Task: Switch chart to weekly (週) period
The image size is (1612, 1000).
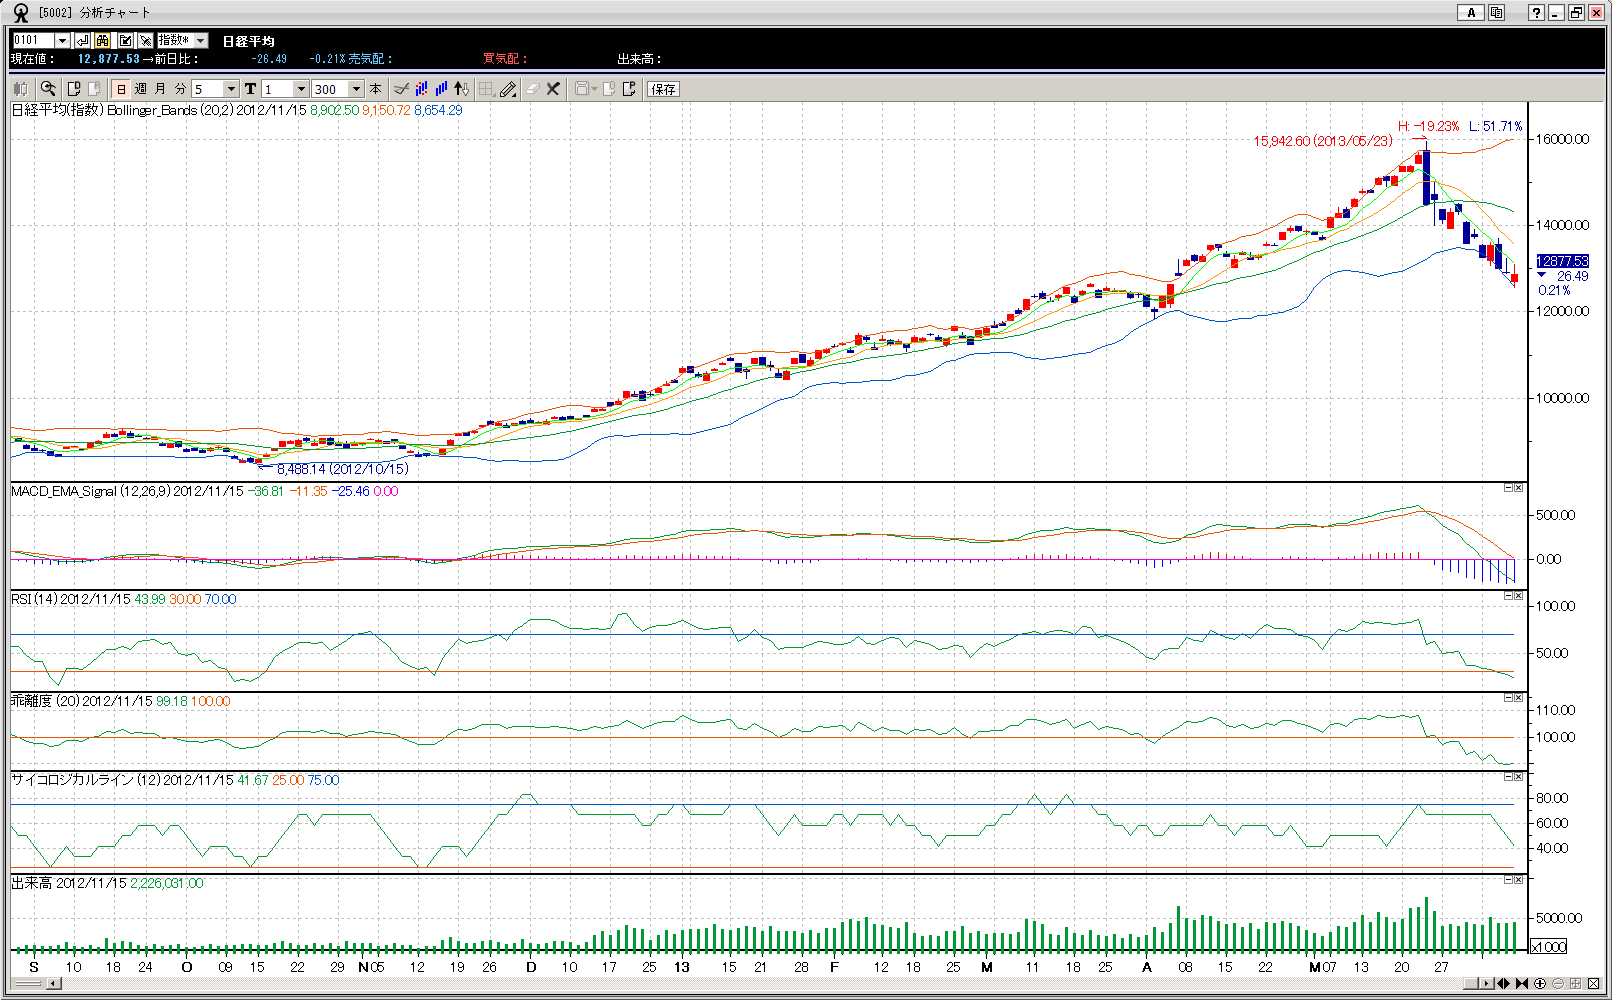Action: click(141, 89)
